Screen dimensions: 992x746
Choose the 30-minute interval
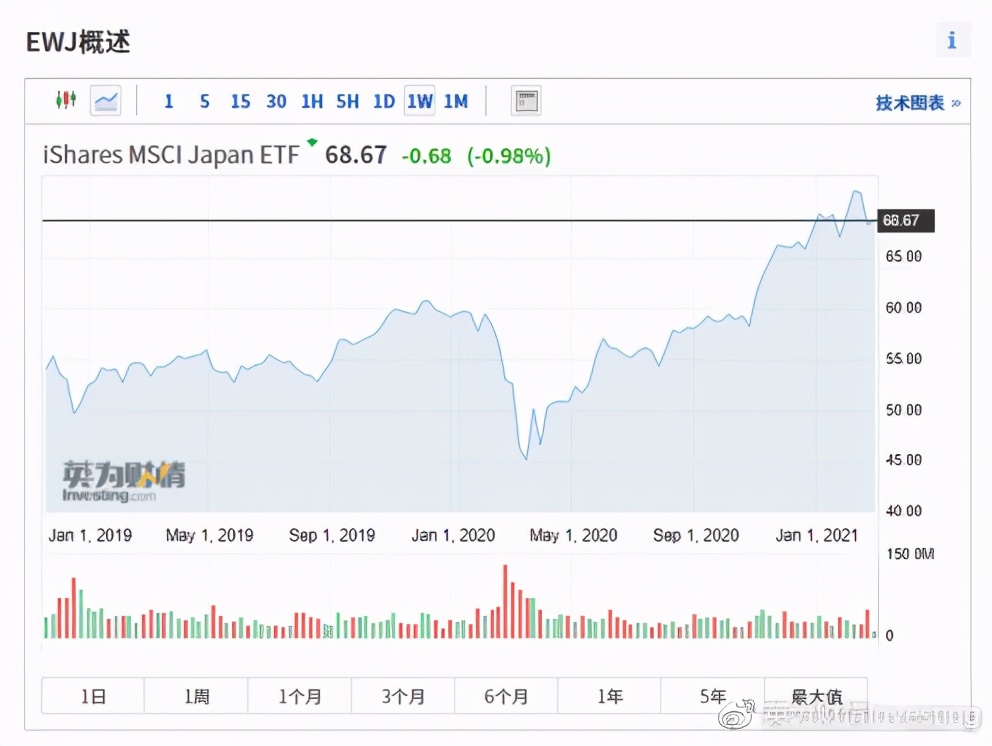point(276,101)
